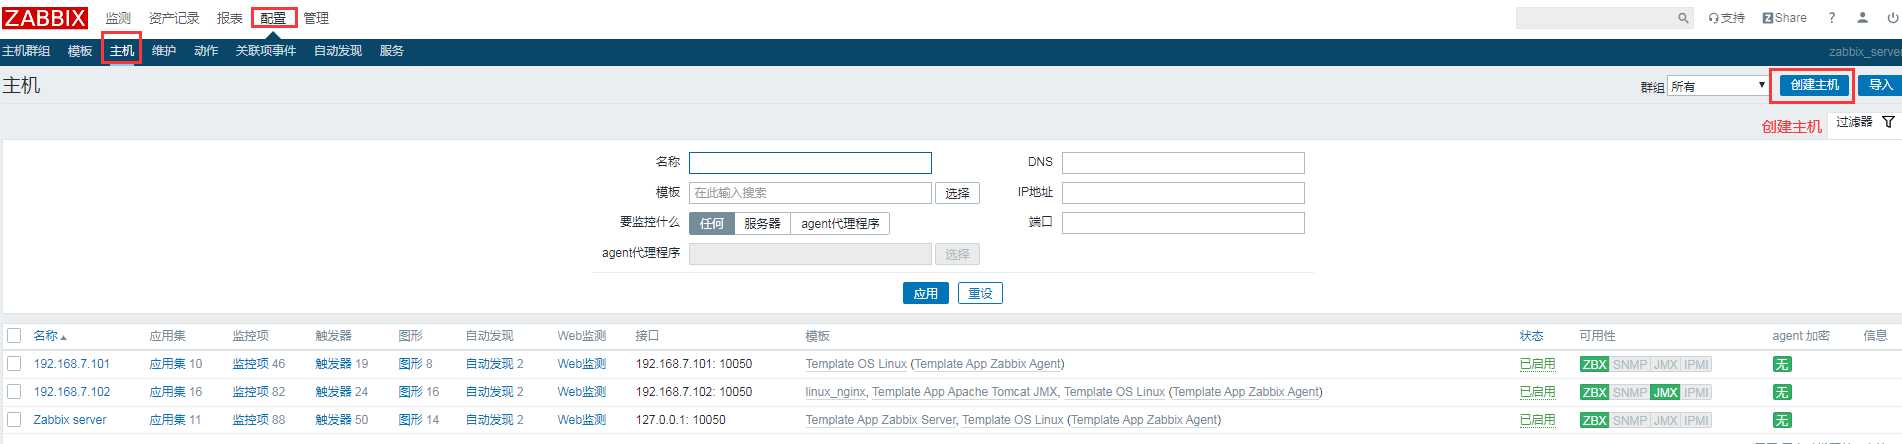Focus the 端口 filter input

pos(1183,223)
